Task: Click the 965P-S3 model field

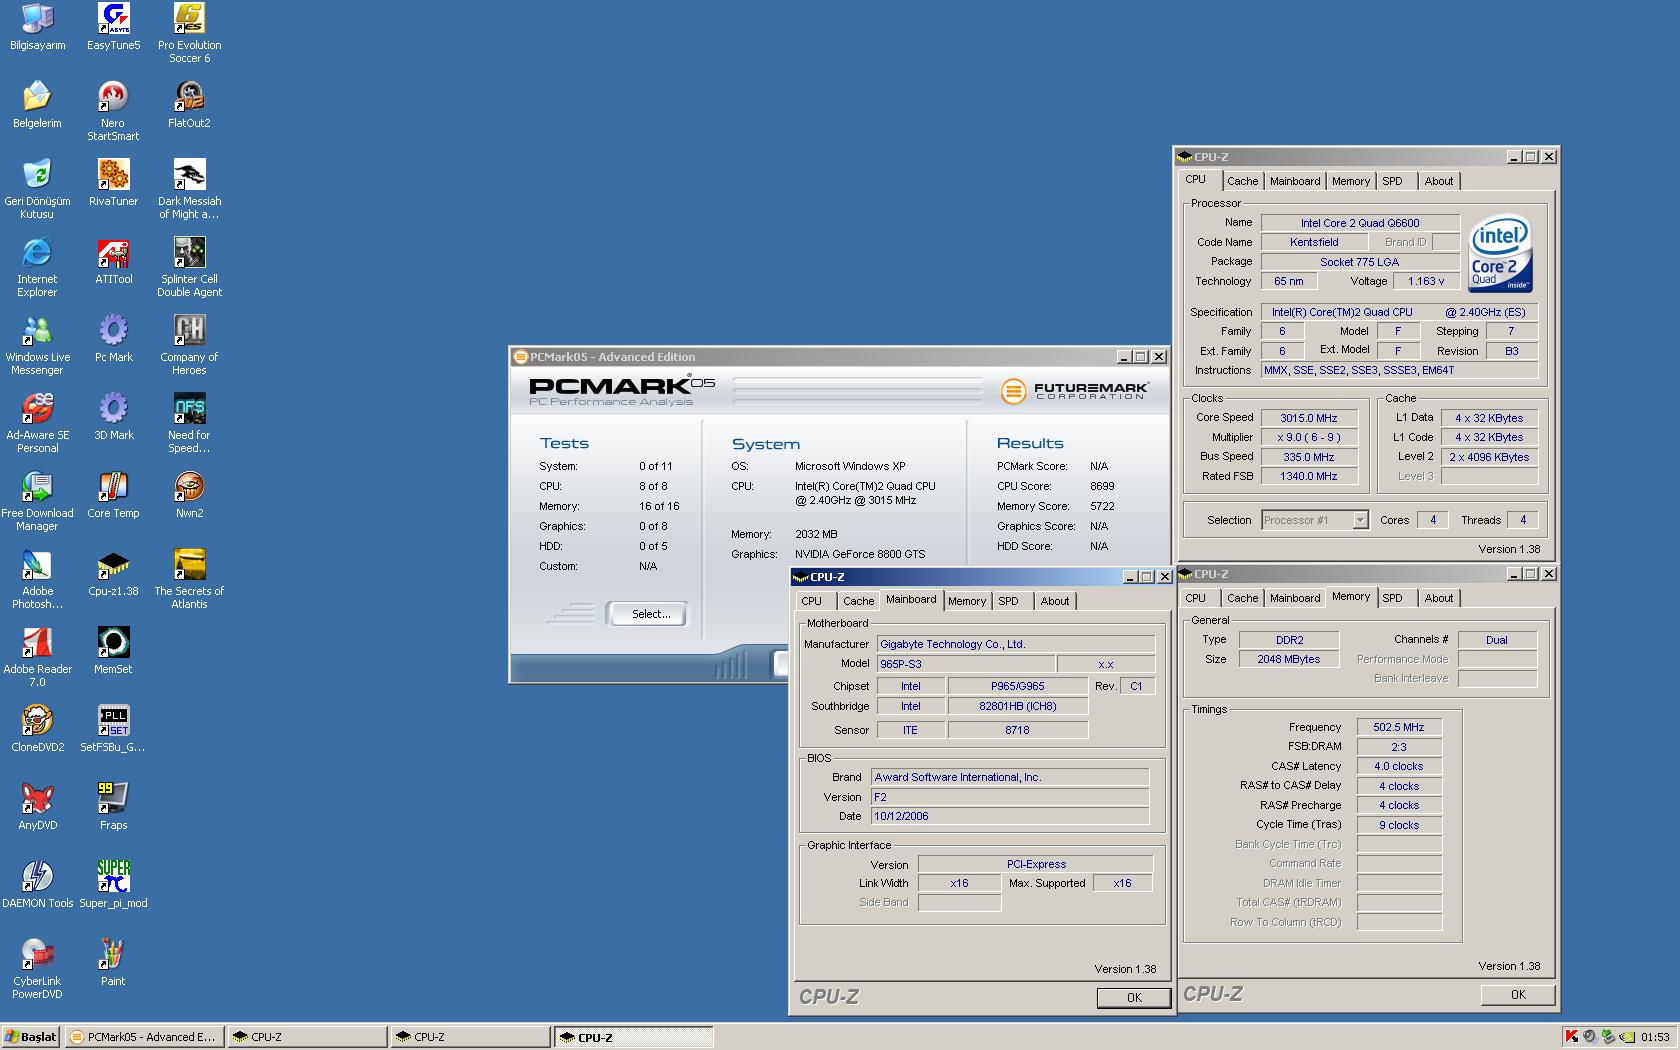Action: 966,664
